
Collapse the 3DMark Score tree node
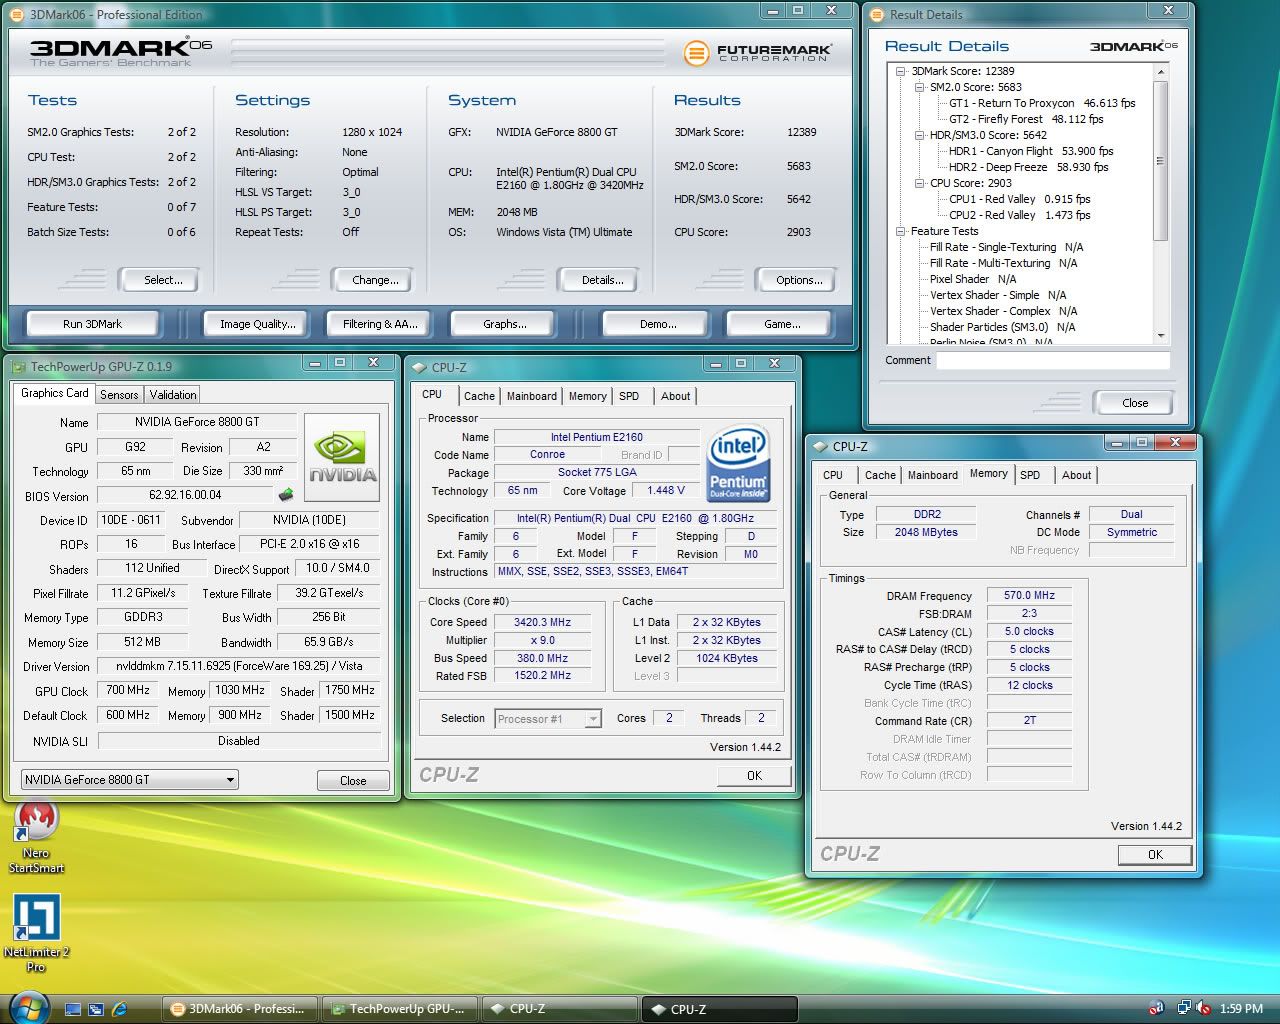901,71
